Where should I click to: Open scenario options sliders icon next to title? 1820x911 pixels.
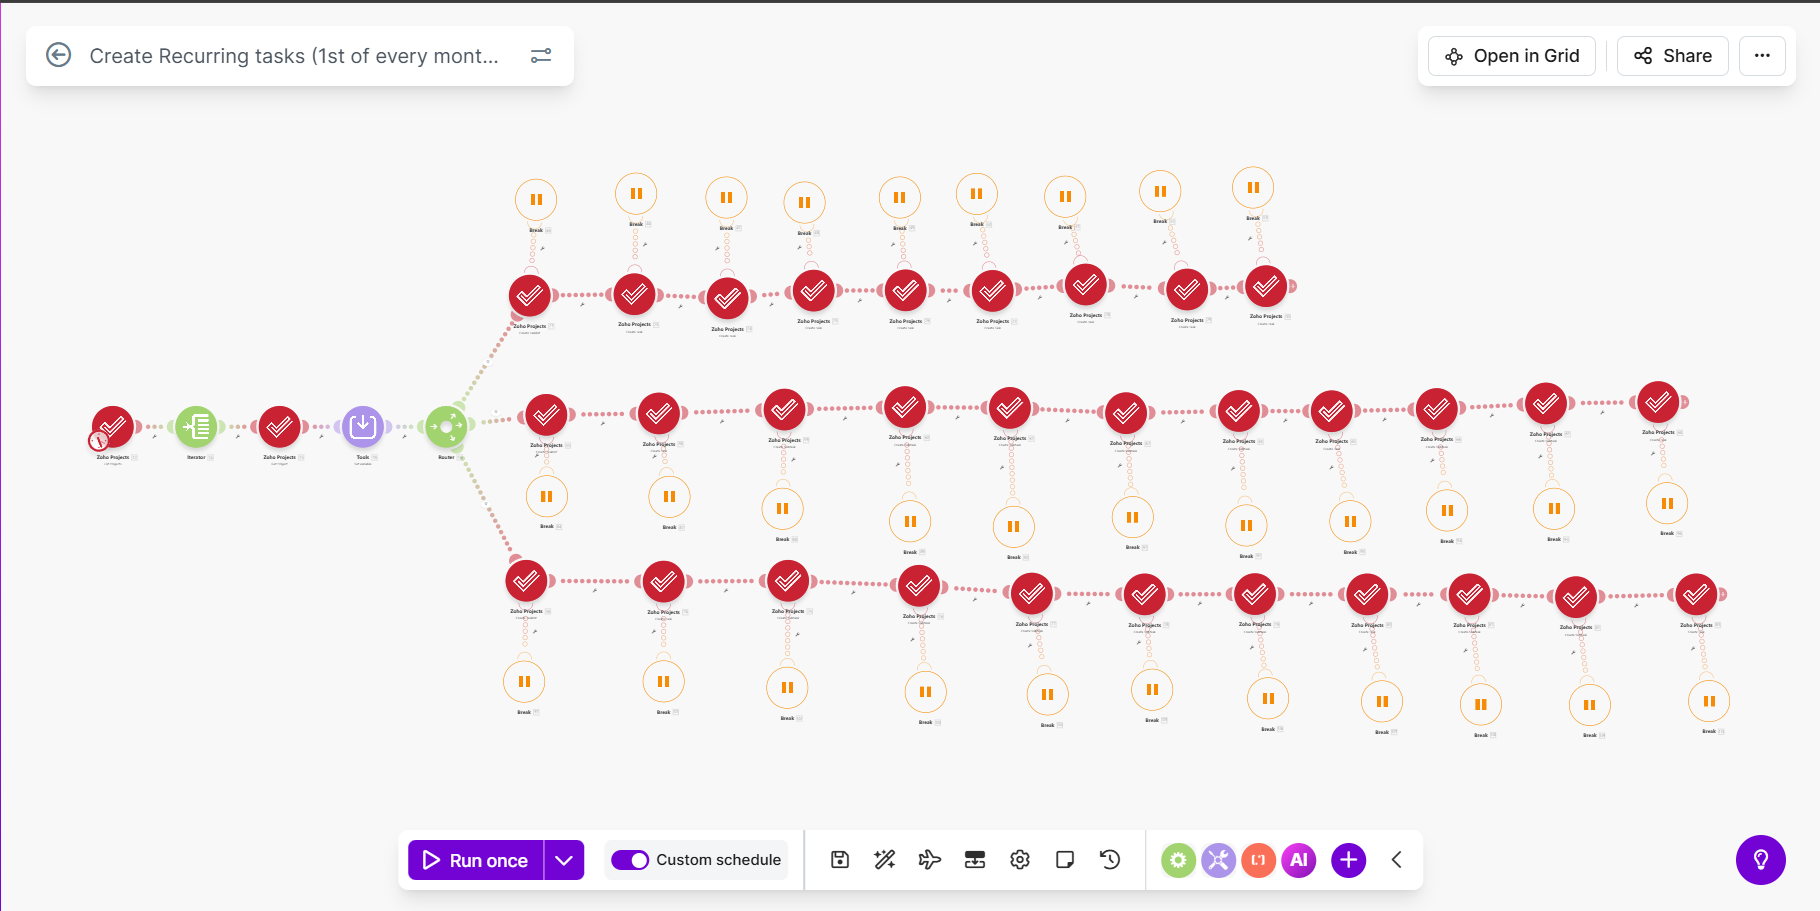[x=541, y=56]
